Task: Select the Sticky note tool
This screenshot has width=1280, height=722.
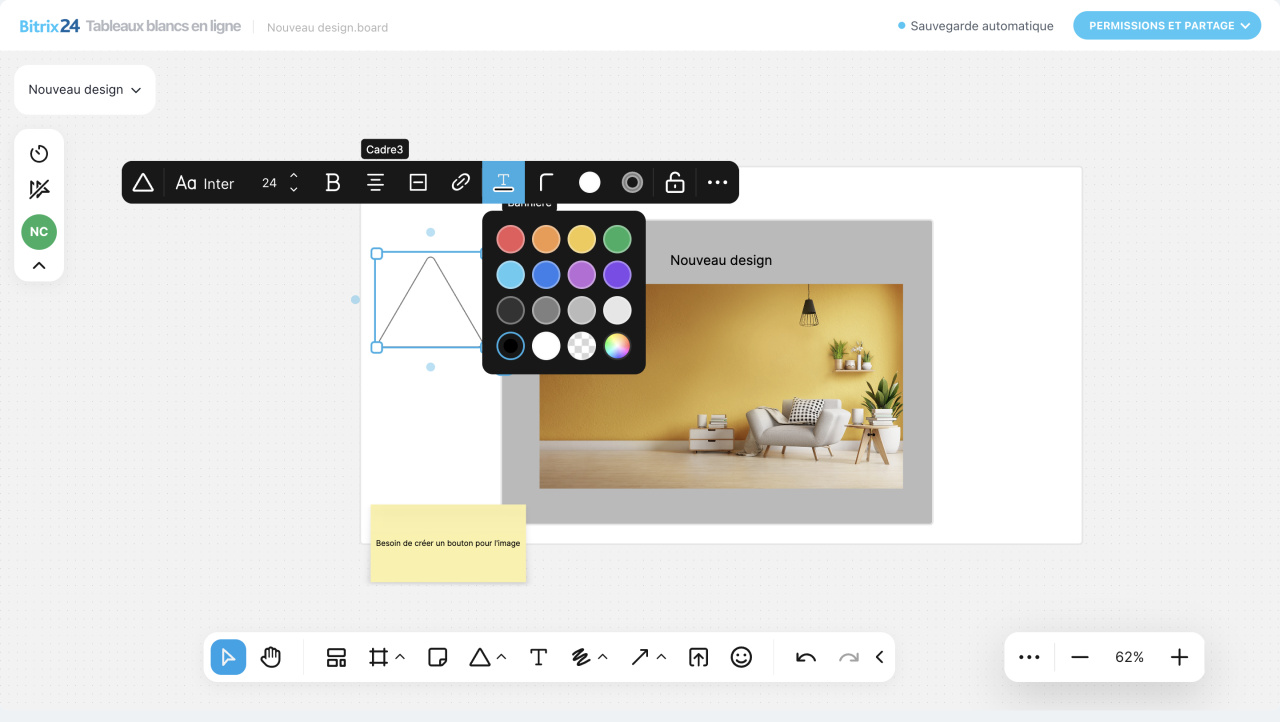Action: tap(437, 657)
